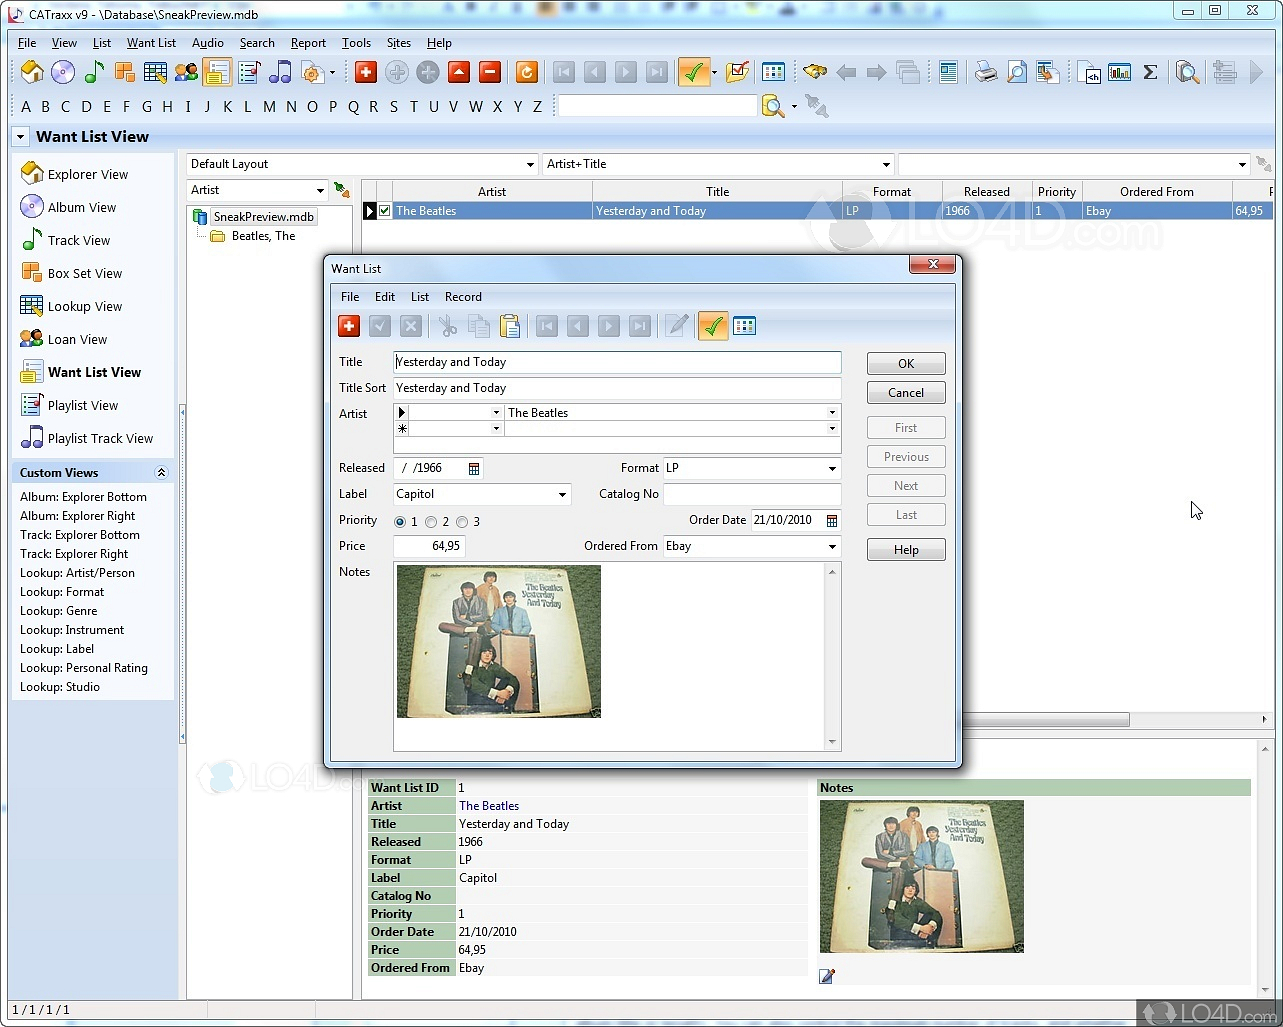Click The Beatles link in details pane
The image size is (1283, 1027).
(489, 806)
